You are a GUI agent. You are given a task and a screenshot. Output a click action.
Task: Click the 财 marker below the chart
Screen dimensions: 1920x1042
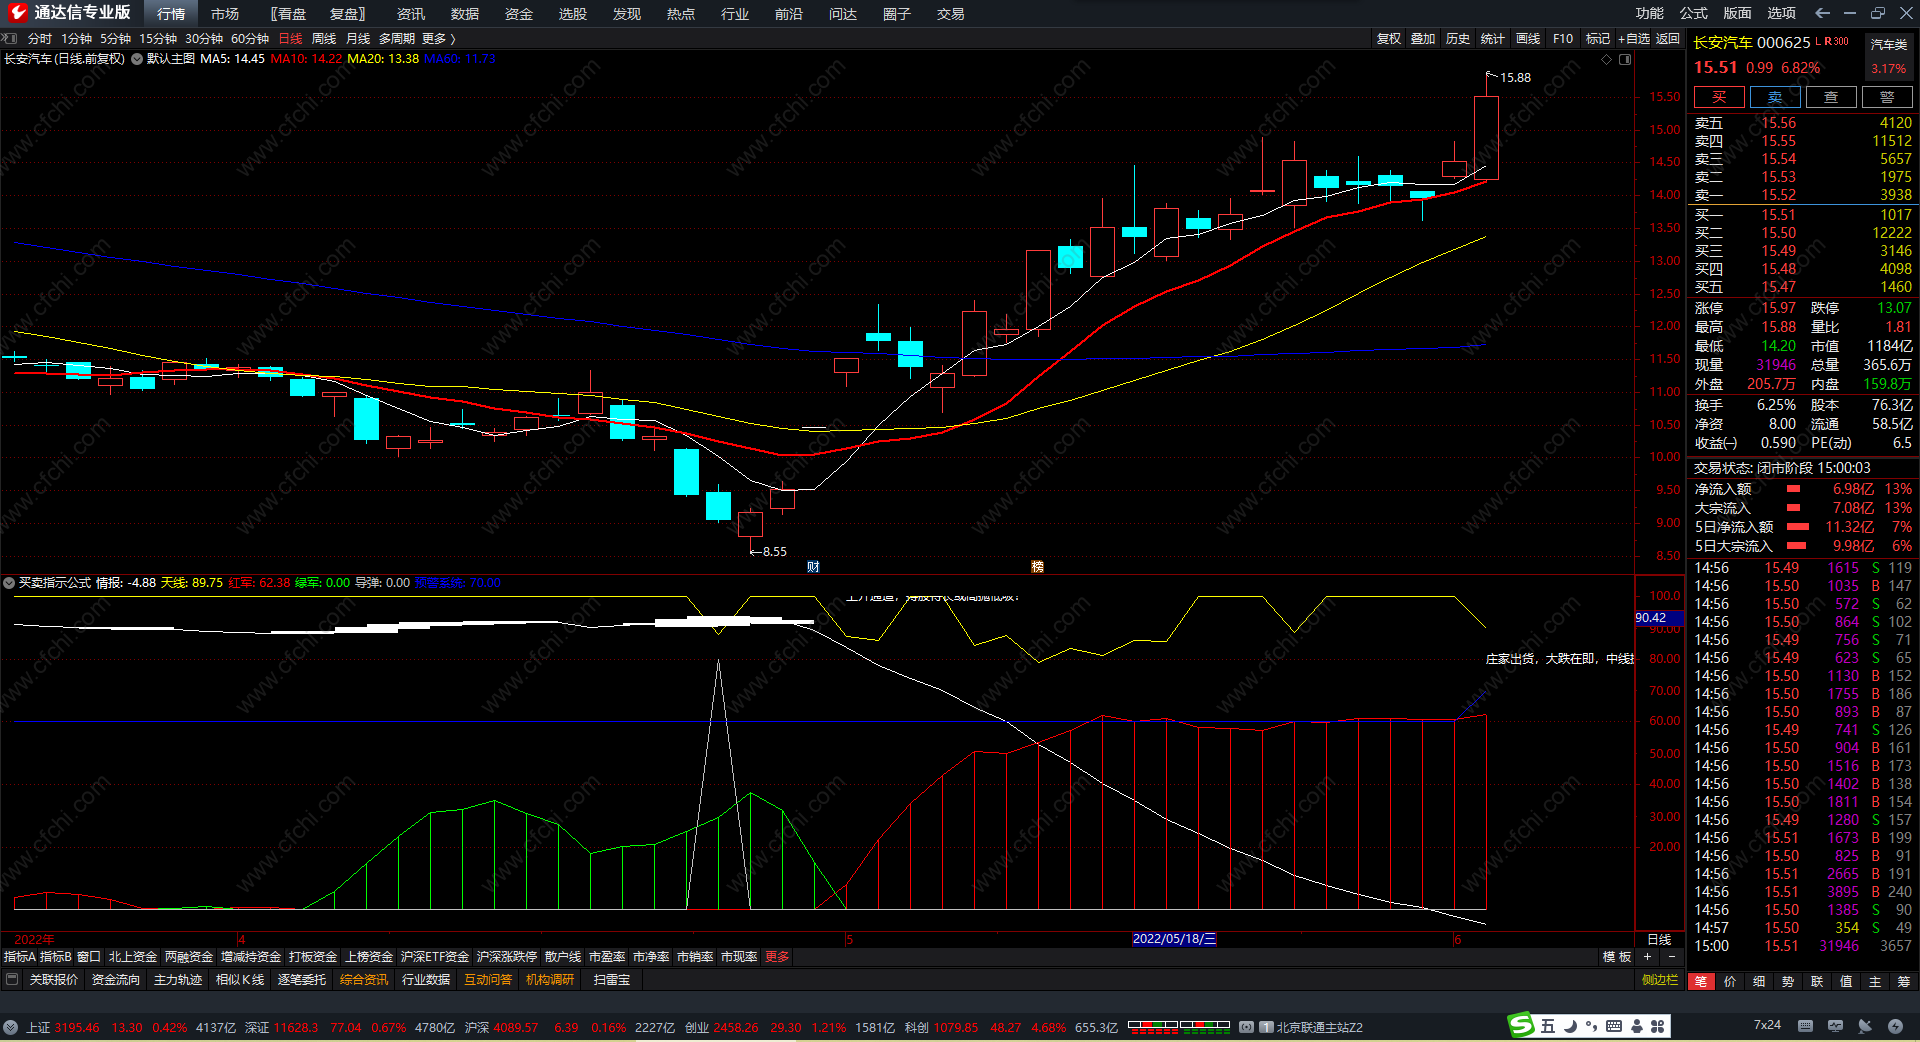coord(813,567)
